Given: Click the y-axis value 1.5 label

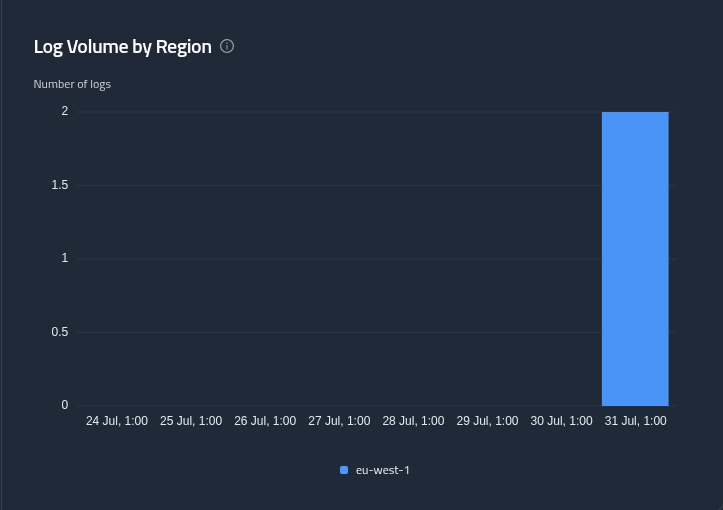Looking at the screenshot, I should click(59, 185).
